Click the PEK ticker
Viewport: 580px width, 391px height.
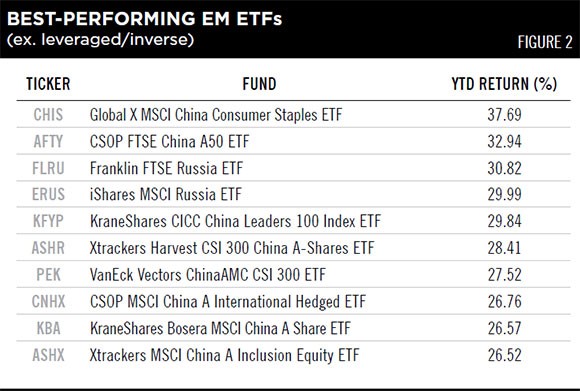click(48, 275)
